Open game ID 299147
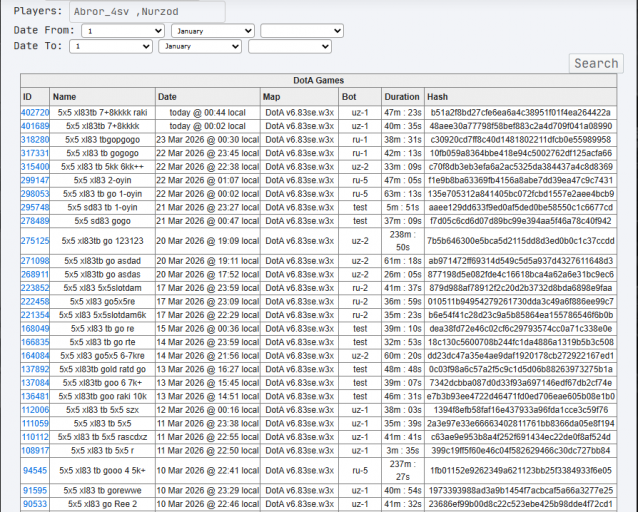The height and width of the screenshot is (512, 638). point(35,180)
